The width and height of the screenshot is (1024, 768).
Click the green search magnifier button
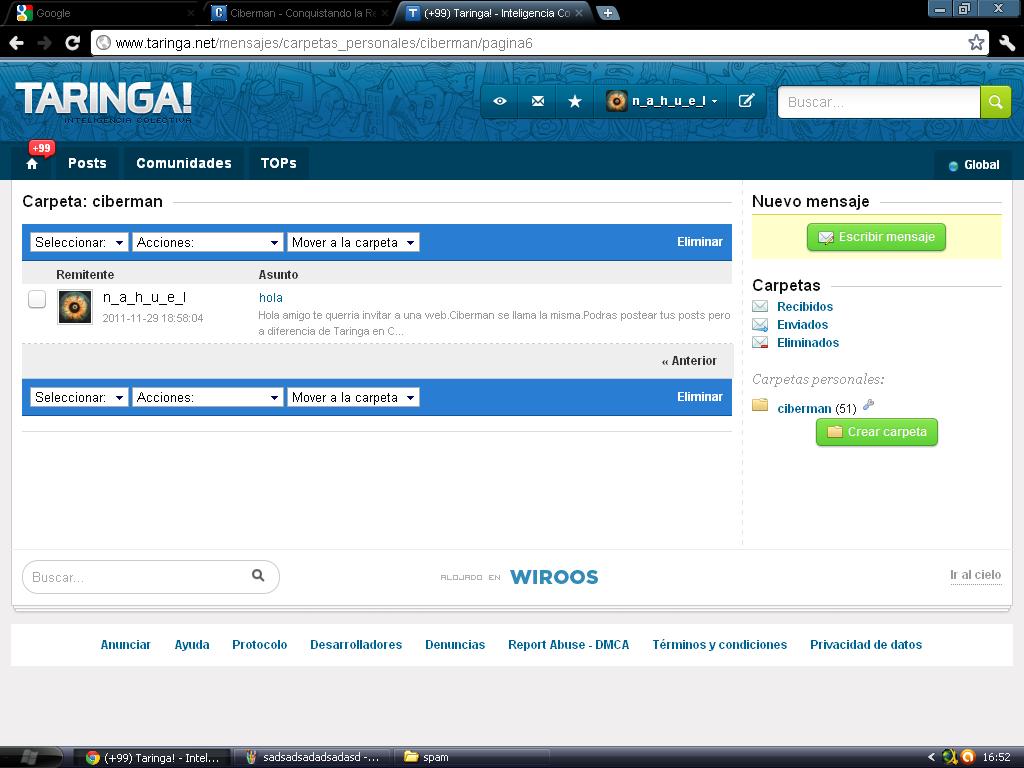pos(995,102)
